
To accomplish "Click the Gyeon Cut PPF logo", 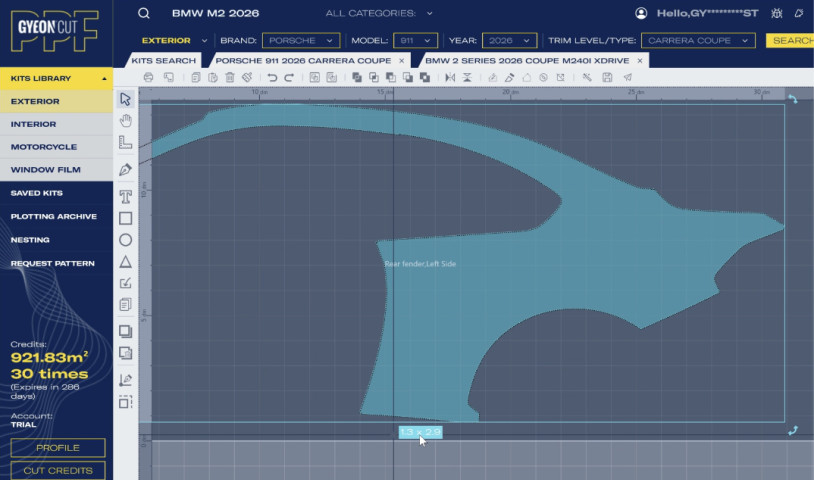I will click(x=55, y=31).
